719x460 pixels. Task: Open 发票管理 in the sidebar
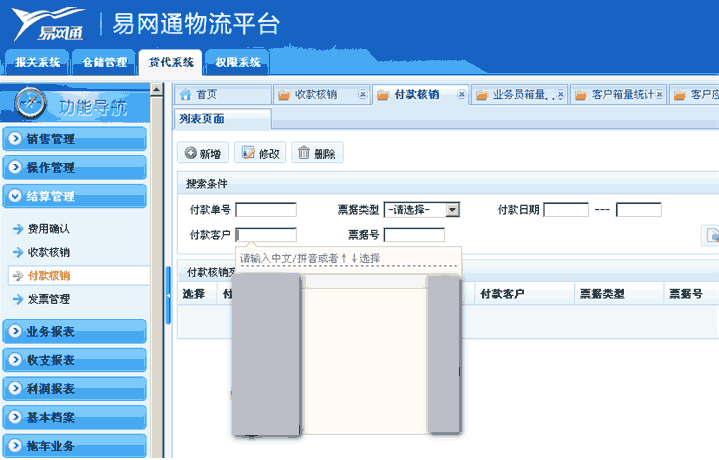pos(49,299)
